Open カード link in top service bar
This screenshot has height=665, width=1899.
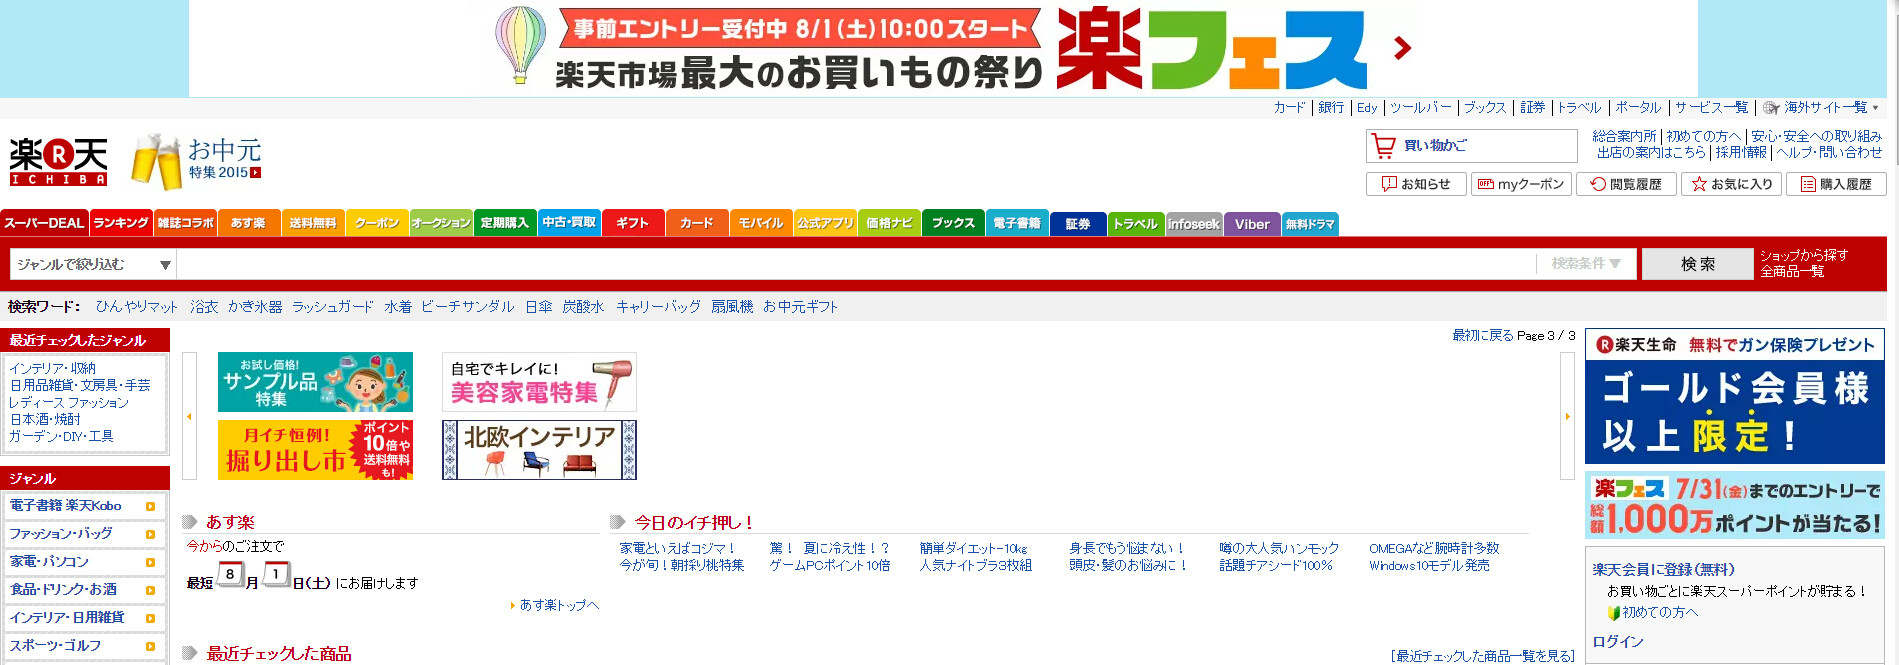1289,107
